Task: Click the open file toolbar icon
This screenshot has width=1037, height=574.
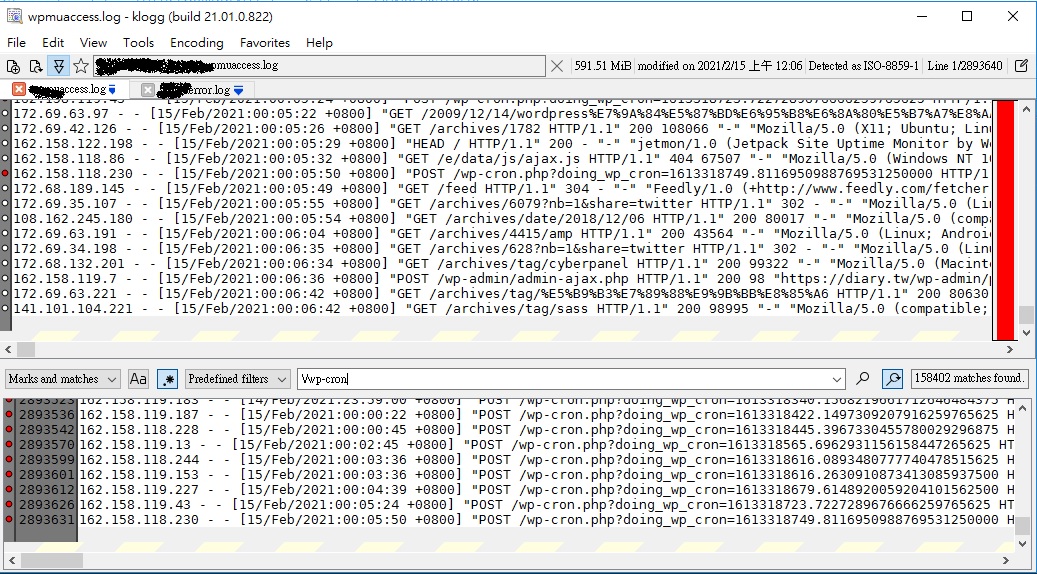Action: tap(13, 66)
